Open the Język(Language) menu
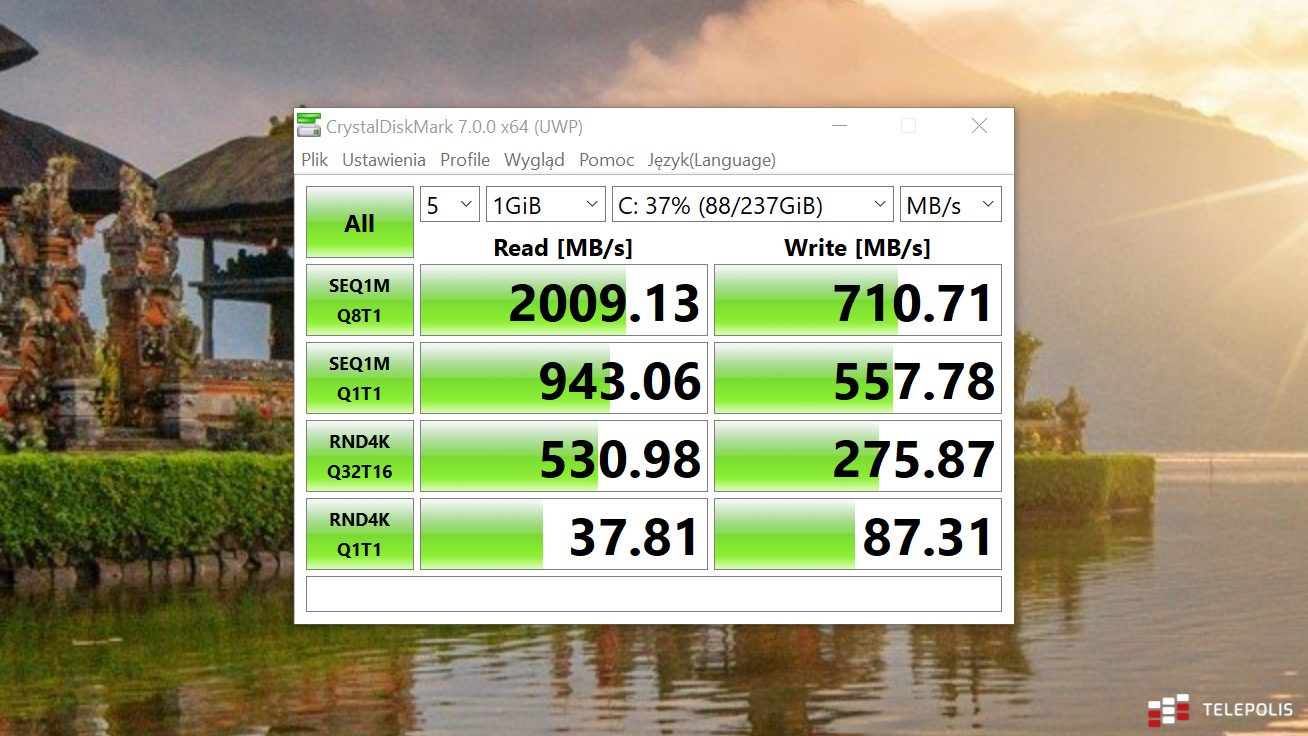This screenshot has width=1308, height=736. pos(711,160)
